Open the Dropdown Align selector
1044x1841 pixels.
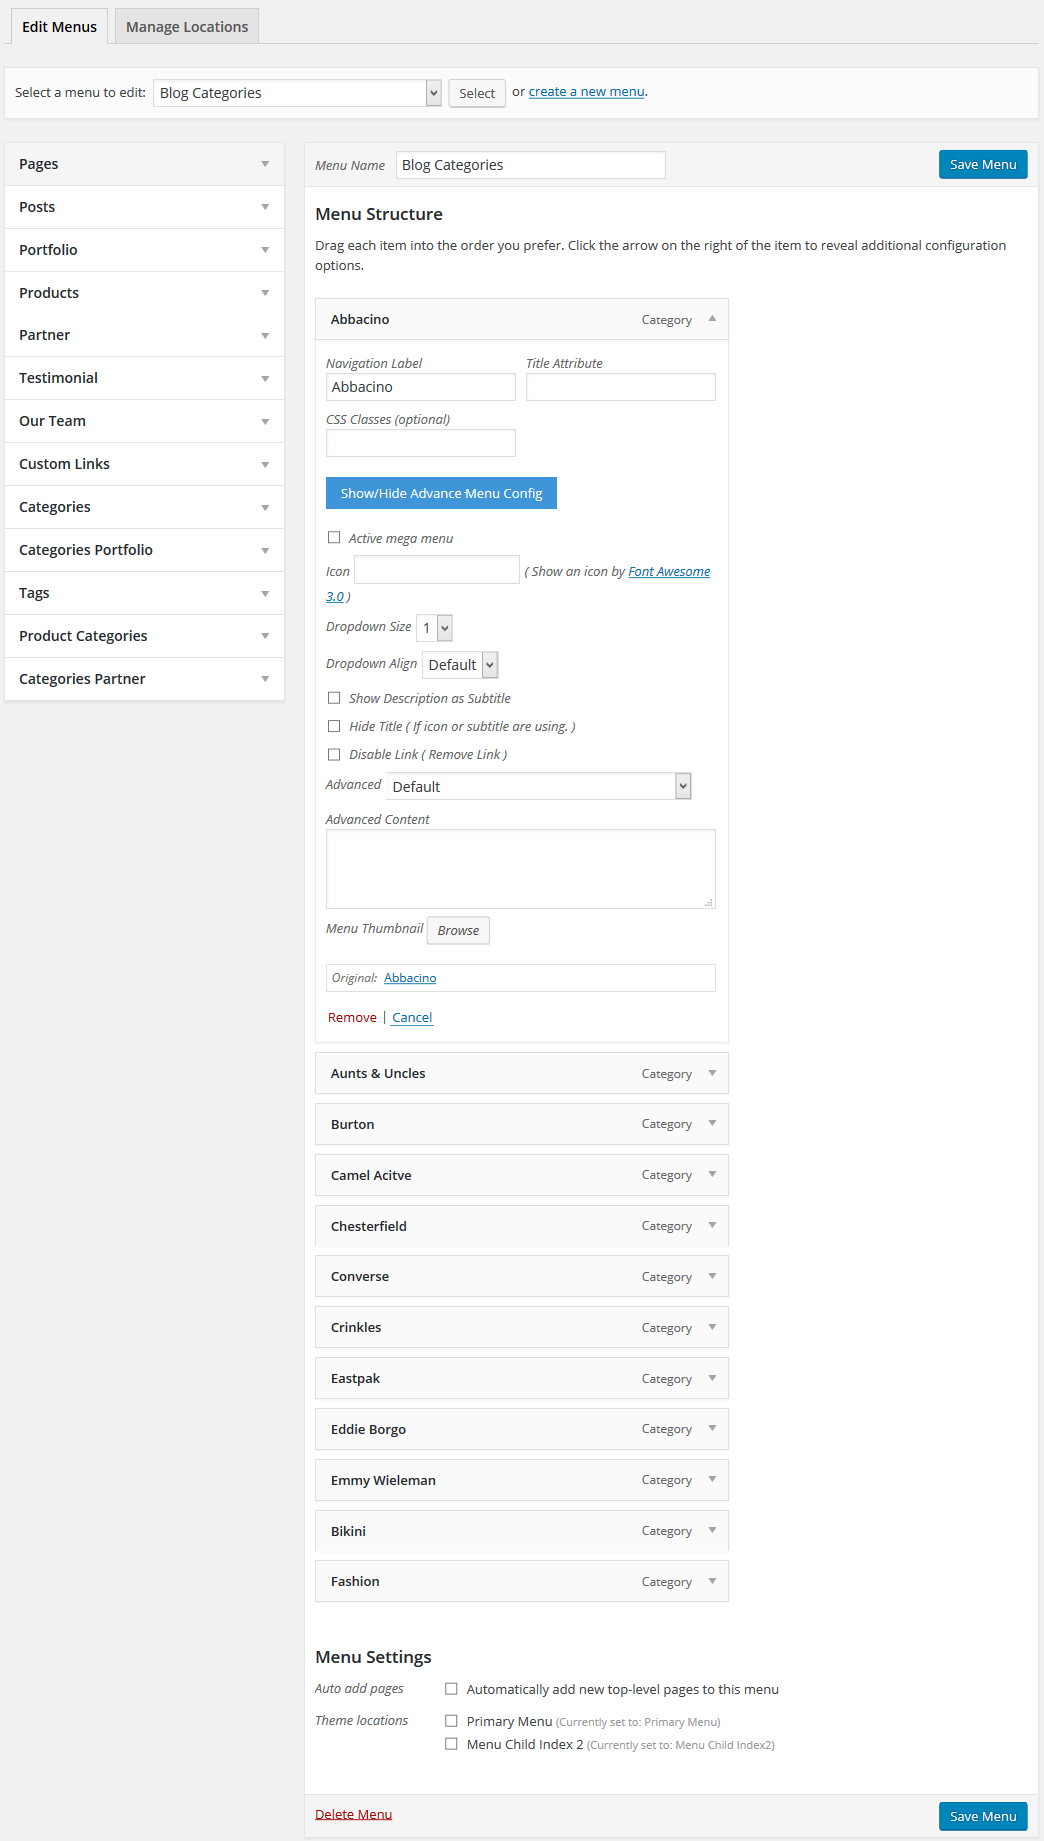[460, 665]
